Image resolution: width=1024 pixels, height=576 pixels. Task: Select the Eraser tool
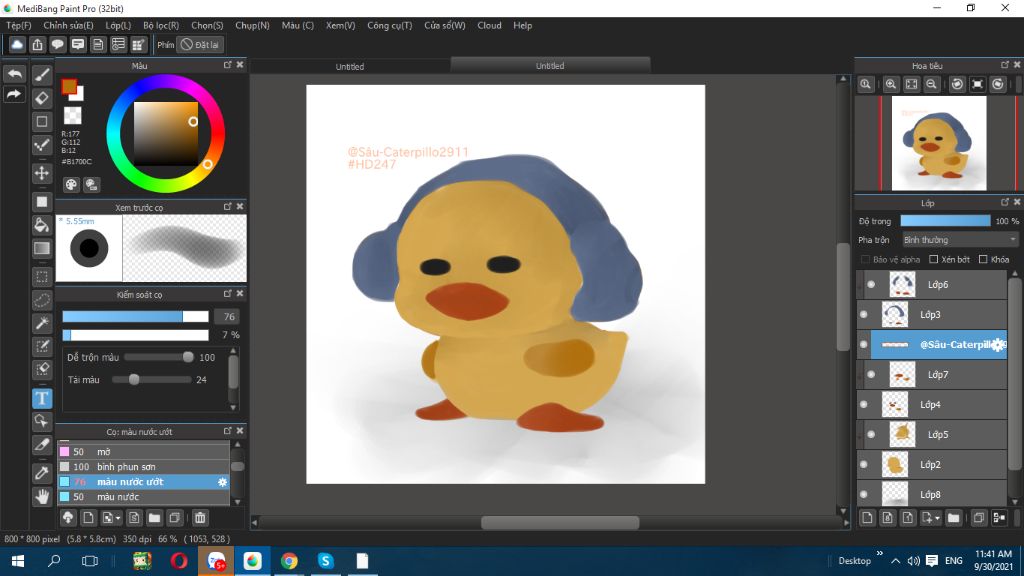point(42,98)
